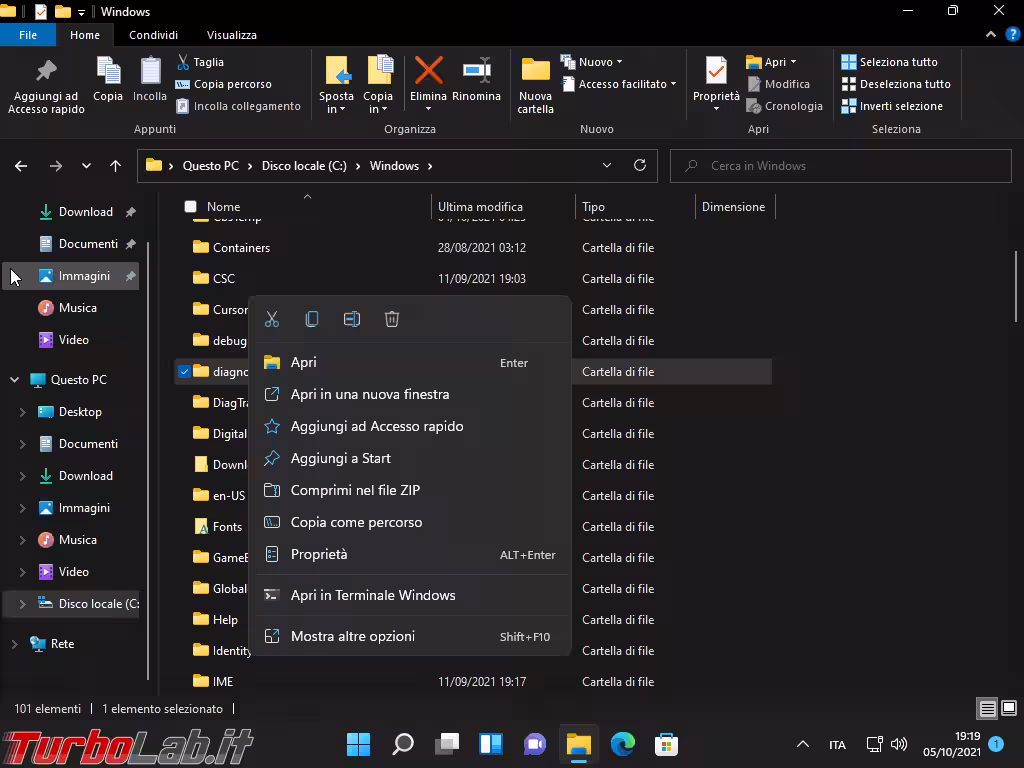
Task: Refresh the current folder view
Action: [x=640, y=166]
